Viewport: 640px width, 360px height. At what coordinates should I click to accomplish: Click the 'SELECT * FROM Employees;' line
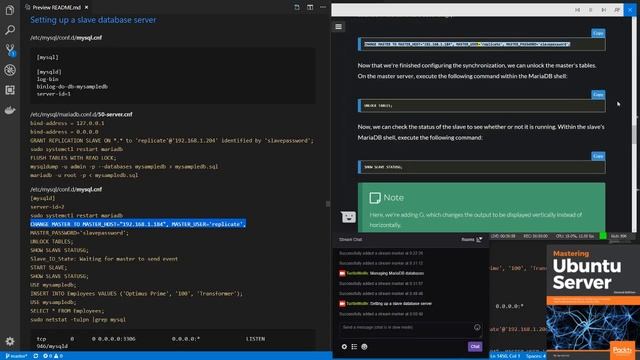click(67, 311)
